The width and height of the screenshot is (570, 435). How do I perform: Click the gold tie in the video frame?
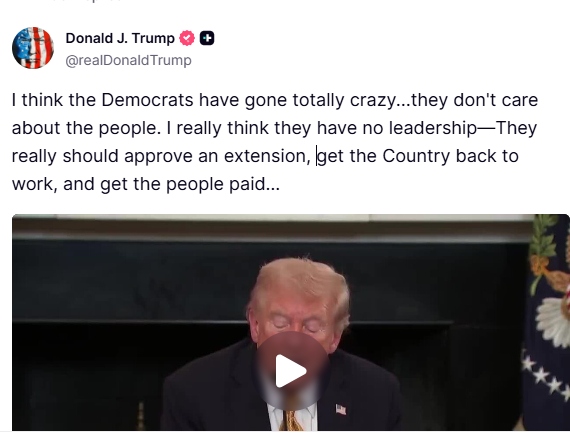click(x=291, y=420)
